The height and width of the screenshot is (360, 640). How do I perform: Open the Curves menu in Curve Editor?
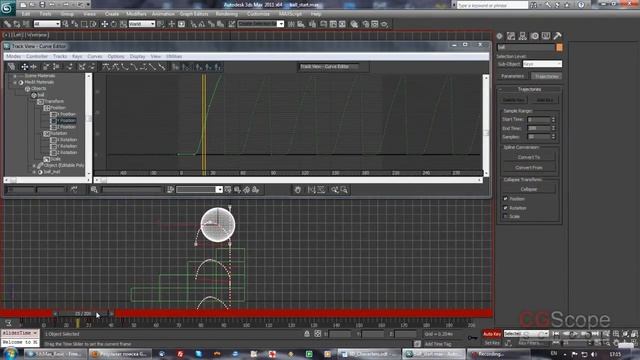[95, 56]
